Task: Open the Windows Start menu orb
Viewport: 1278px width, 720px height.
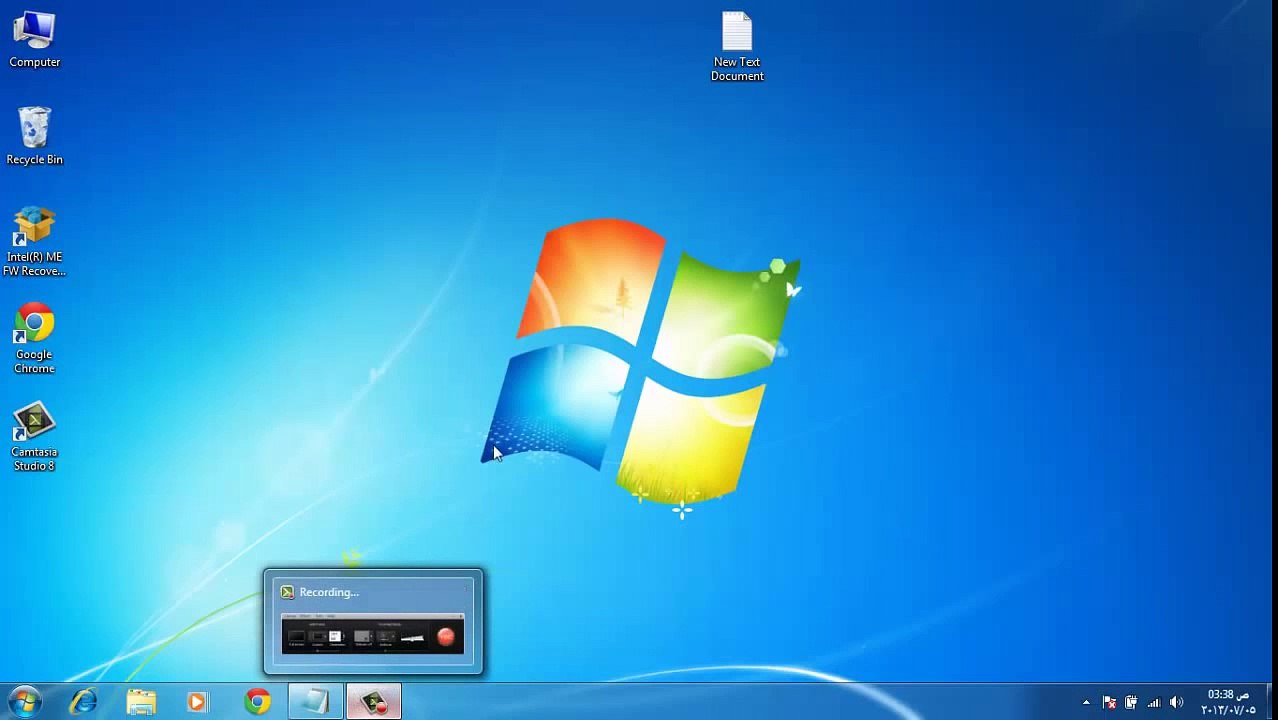Action: (x=24, y=702)
